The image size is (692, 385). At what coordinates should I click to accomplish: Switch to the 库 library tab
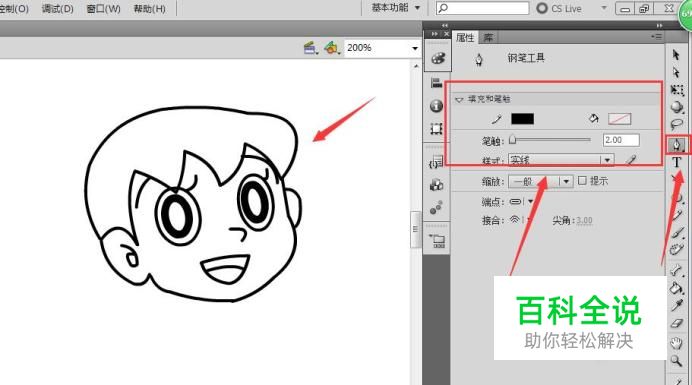pos(488,38)
